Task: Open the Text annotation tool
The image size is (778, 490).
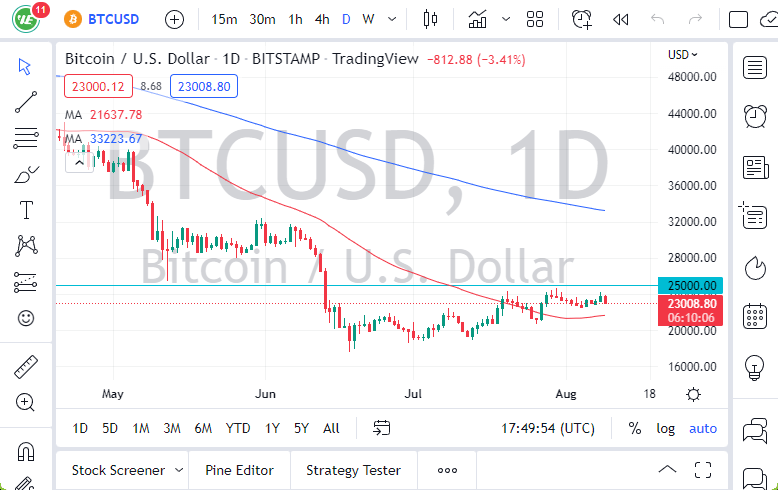Action: tap(26, 210)
